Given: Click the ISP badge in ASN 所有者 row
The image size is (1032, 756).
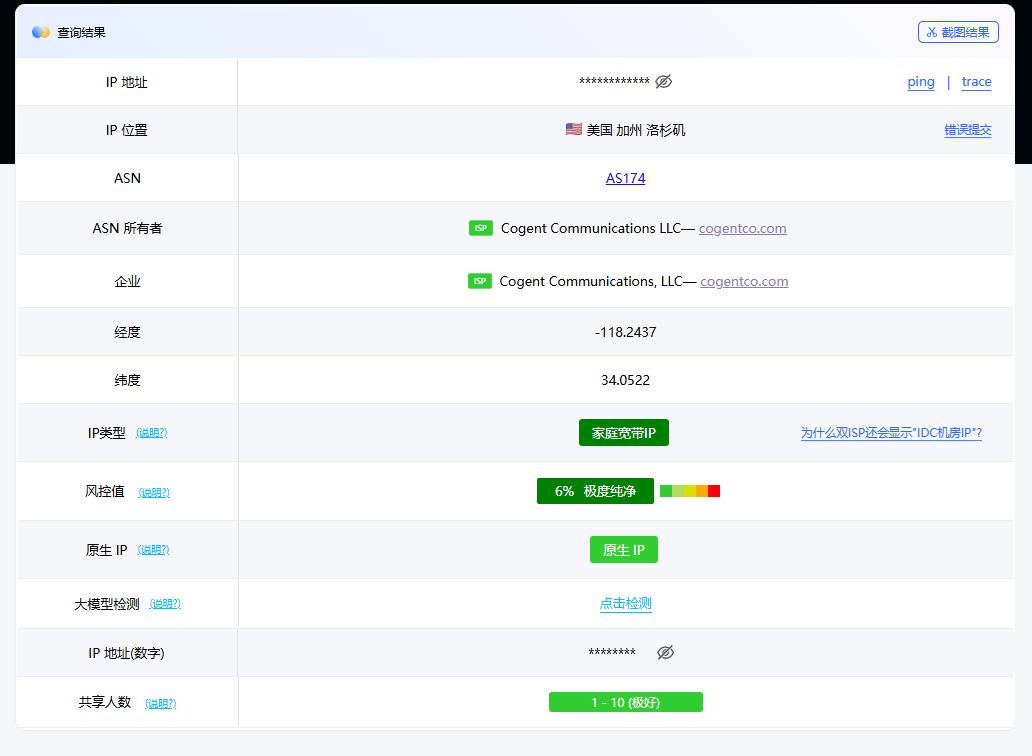Looking at the screenshot, I should pyautogui.click(x=481, y=228).
